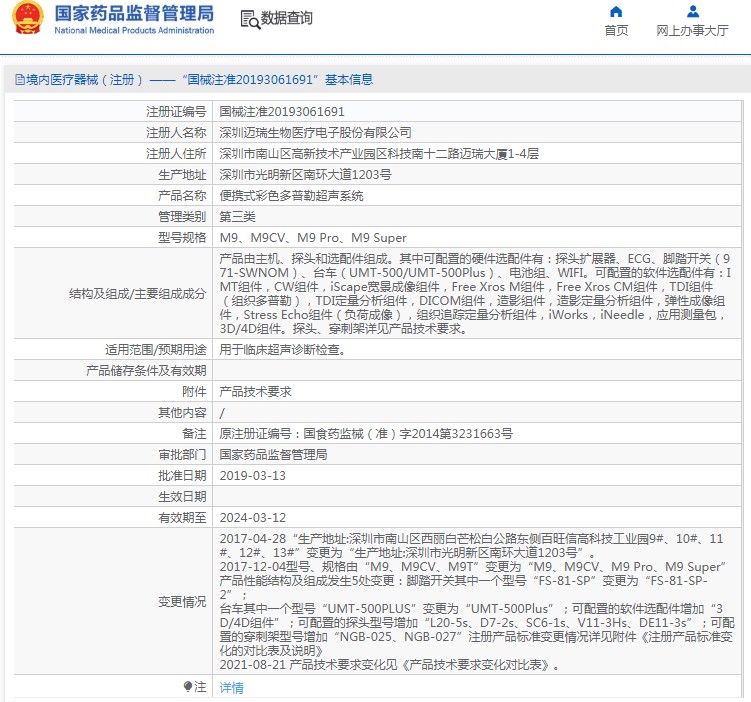Click the 网上办事大厅 person icon
This screenshot has height=702, width=751.
click(x=692, y=12)
